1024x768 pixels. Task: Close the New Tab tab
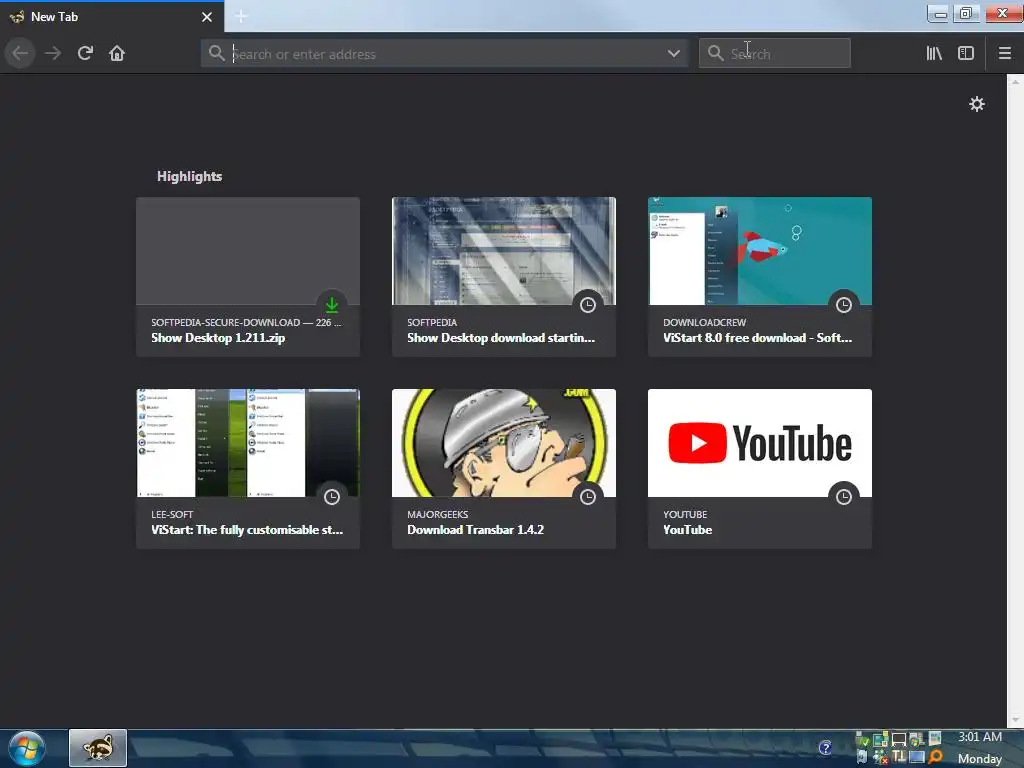click(207, 17)
